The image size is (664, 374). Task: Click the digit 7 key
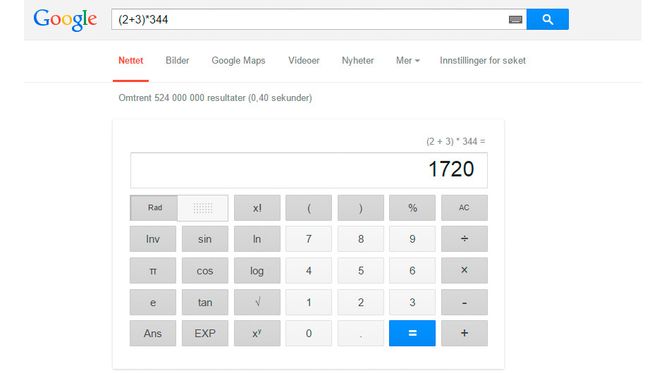(x=309, y=239)
